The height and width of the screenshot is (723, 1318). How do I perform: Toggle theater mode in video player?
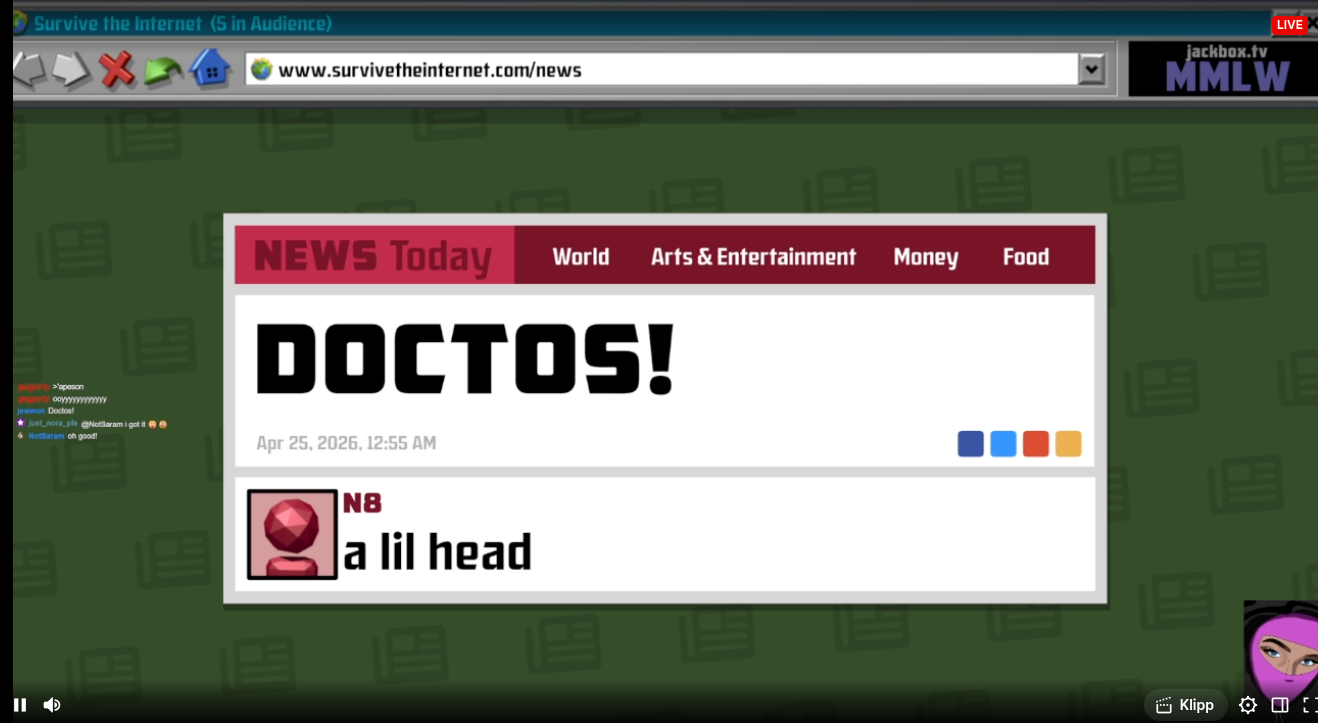click(x=1279, y=705)
